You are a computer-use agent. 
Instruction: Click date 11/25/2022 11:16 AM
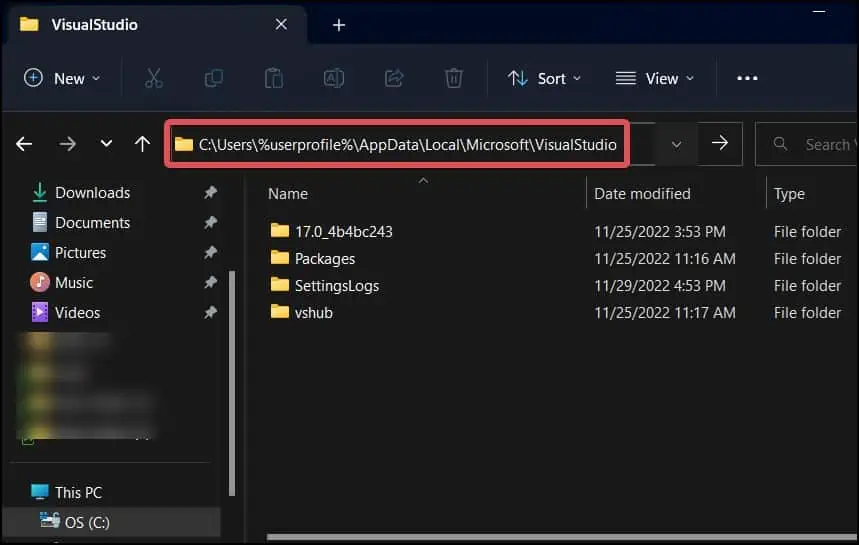665,259
